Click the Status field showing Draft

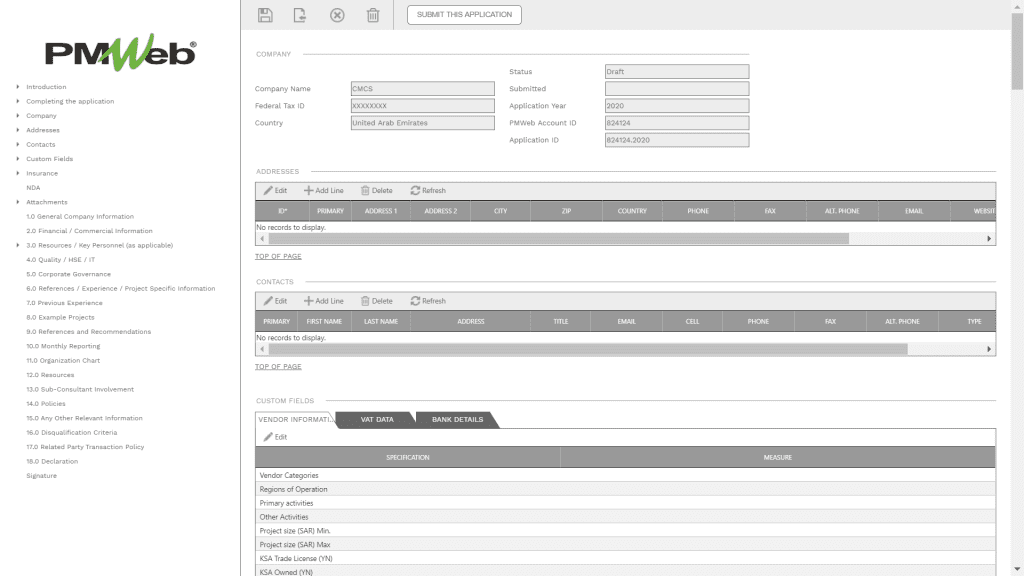(x=677, y=72)
